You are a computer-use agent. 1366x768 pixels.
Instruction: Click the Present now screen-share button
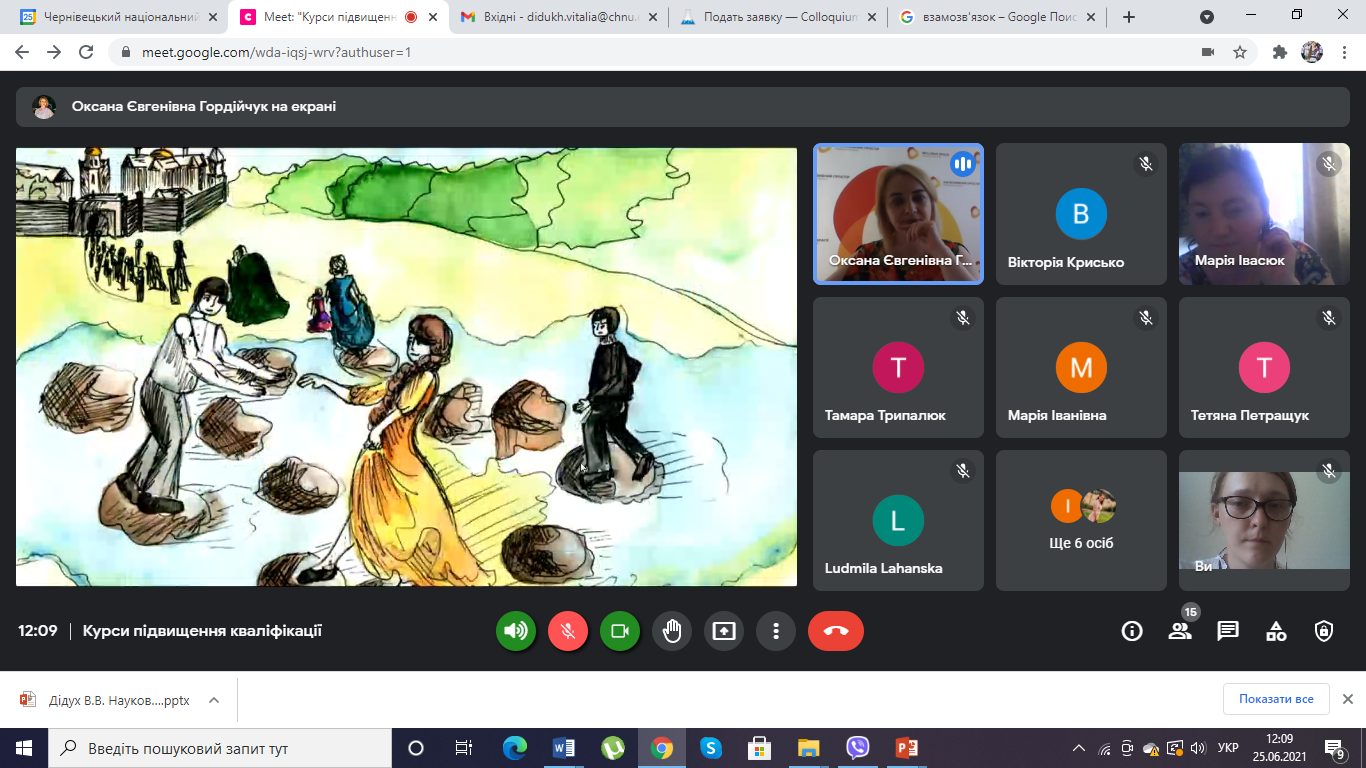click(724, 631)
